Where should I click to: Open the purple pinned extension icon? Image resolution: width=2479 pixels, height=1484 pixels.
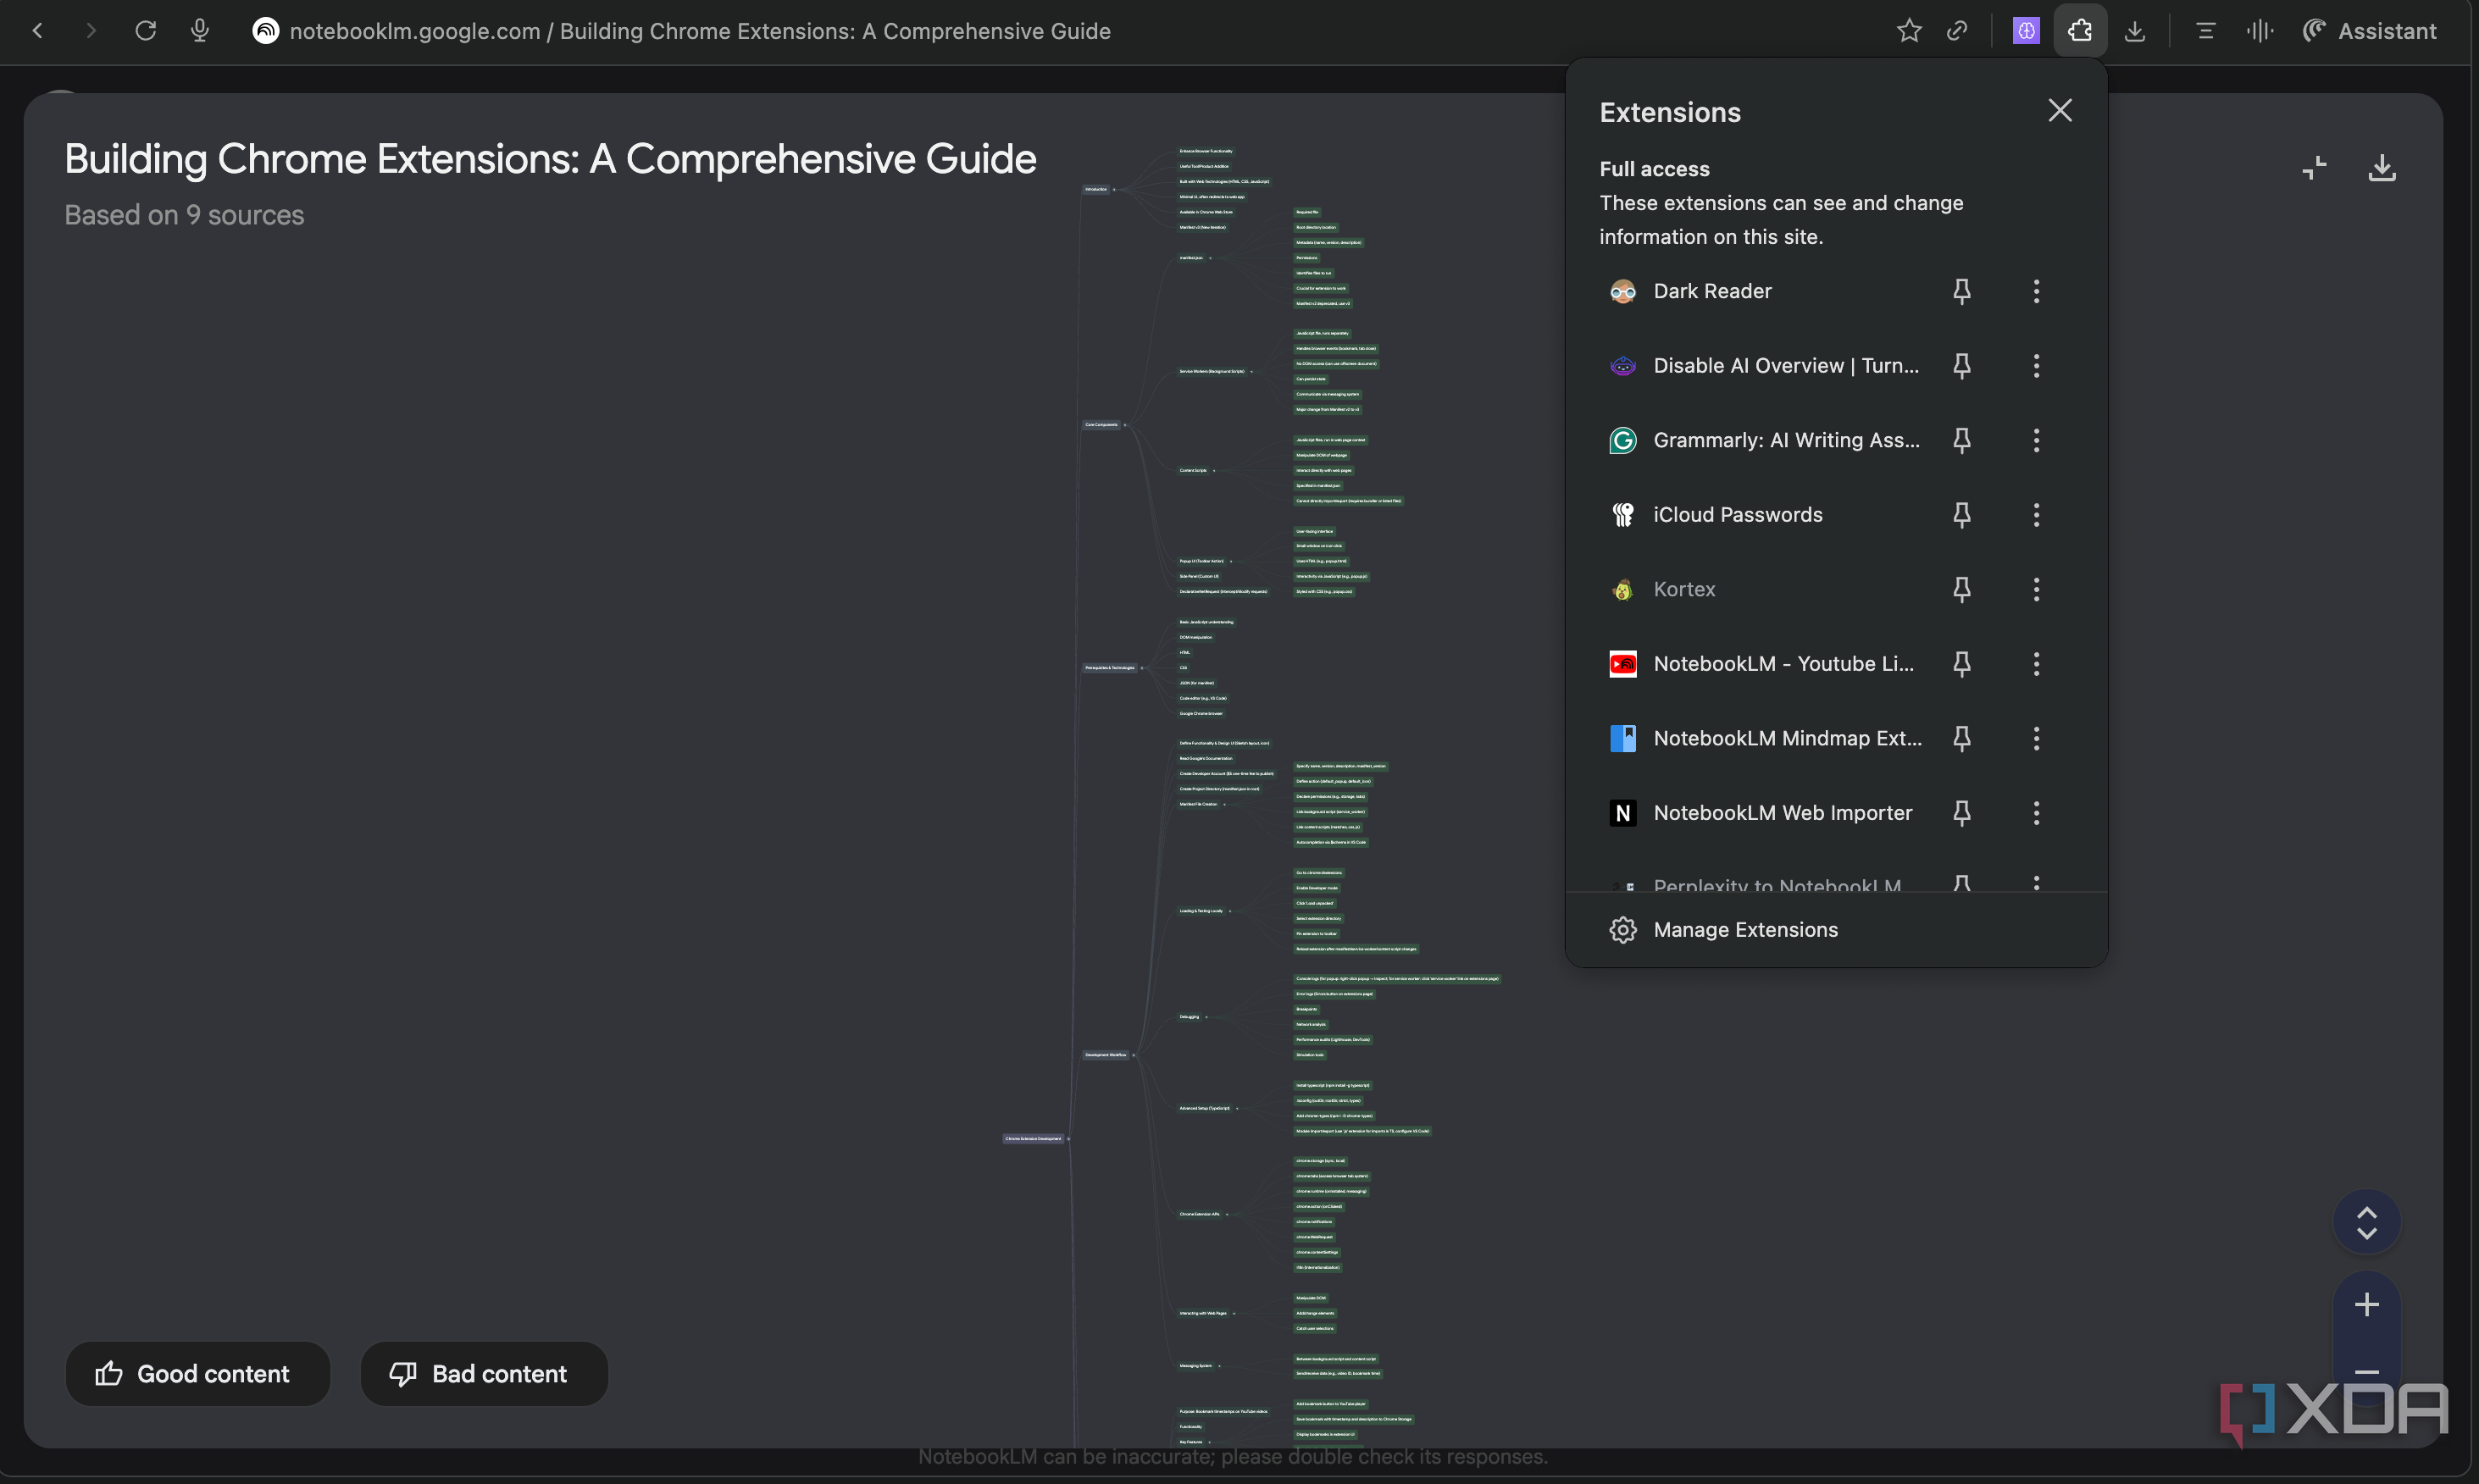point(2026,31)
